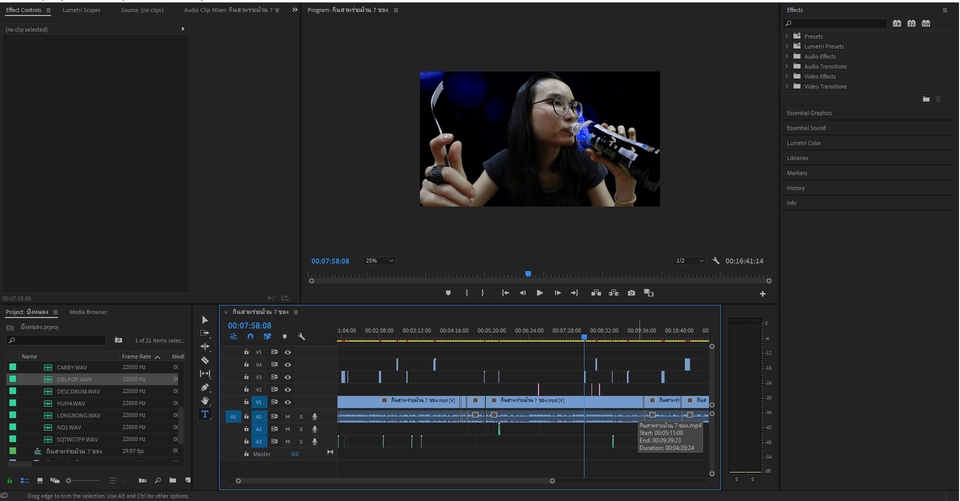Image resolution: width=960 pixels, height=501 pixels.
Task: Open the Button Editor plus icon
Action: point(762,293)
